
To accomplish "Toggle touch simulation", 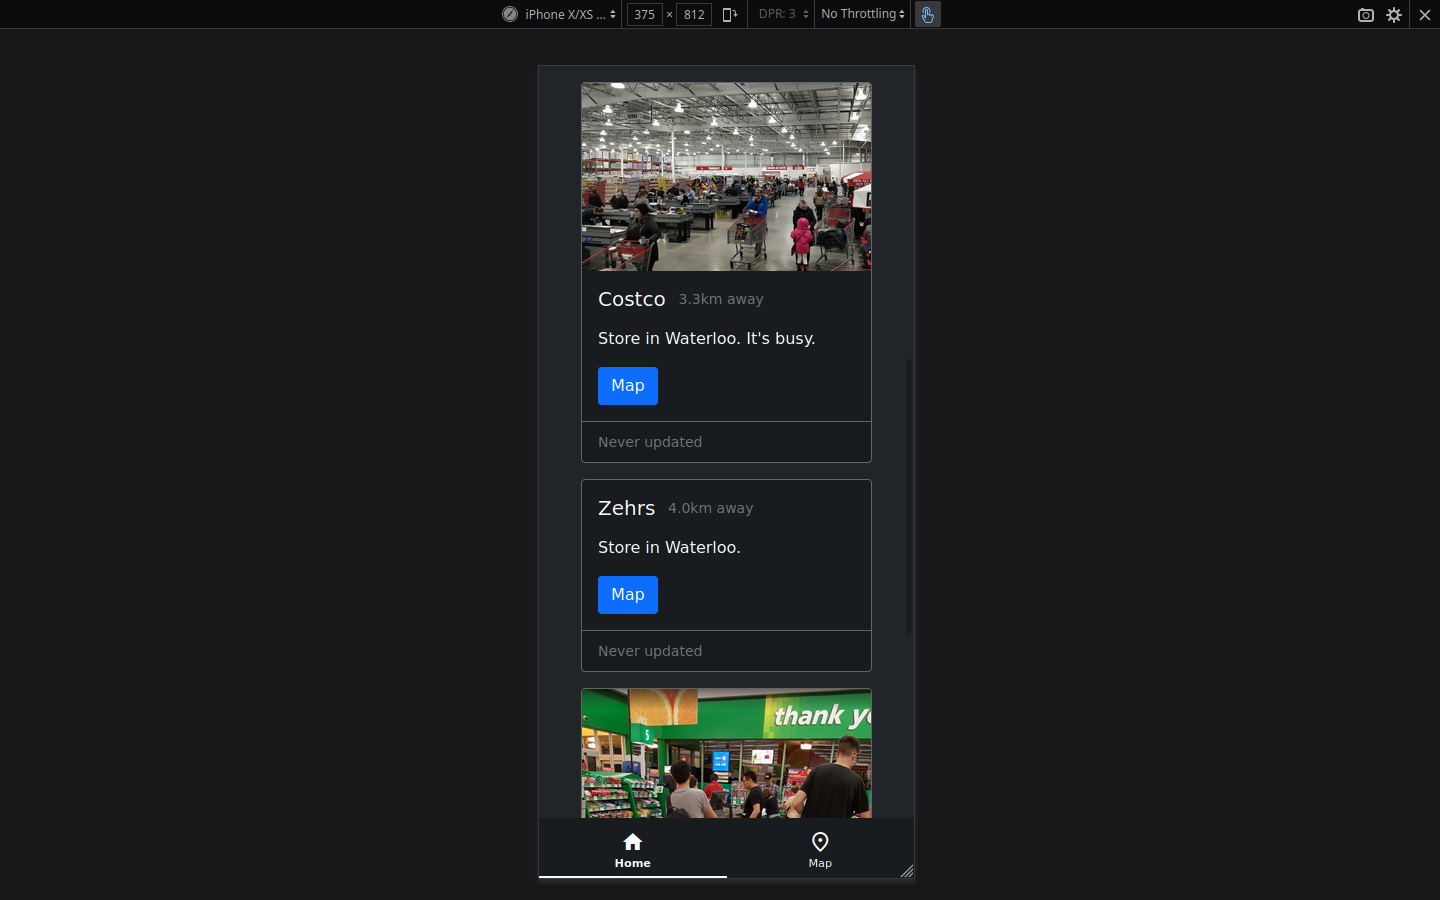I will click(x=928, y=14).
